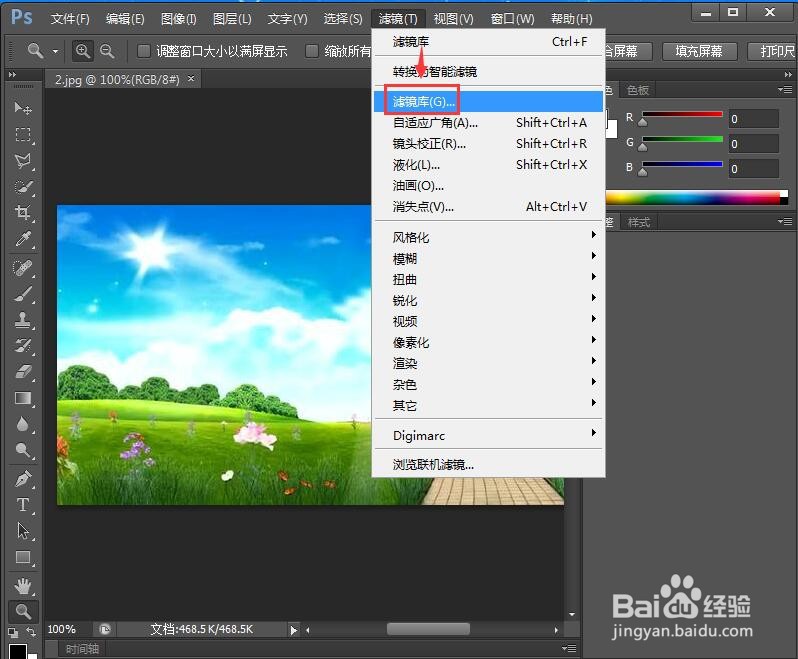The height and width of the screenshot is (659, 798).
Task: Click the 填充屏幕 button
Action: point(699,51)
